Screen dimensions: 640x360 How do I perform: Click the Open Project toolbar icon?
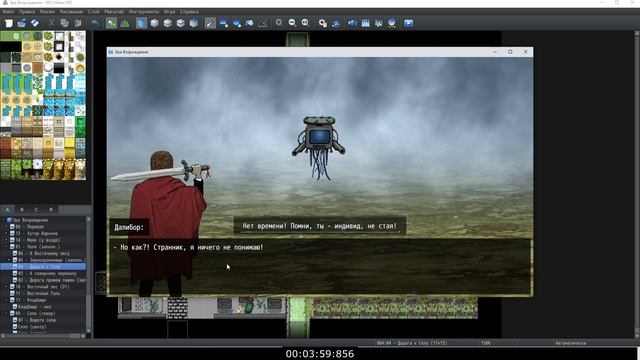(x=22, y=23)
